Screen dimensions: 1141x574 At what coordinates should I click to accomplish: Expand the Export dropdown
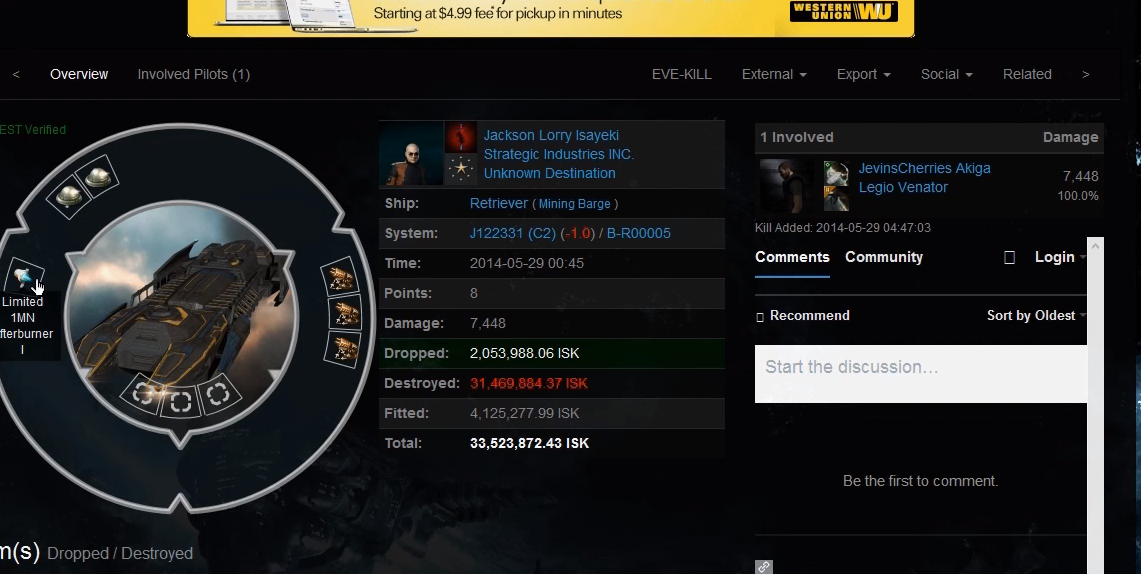click(x=864, y=74)
